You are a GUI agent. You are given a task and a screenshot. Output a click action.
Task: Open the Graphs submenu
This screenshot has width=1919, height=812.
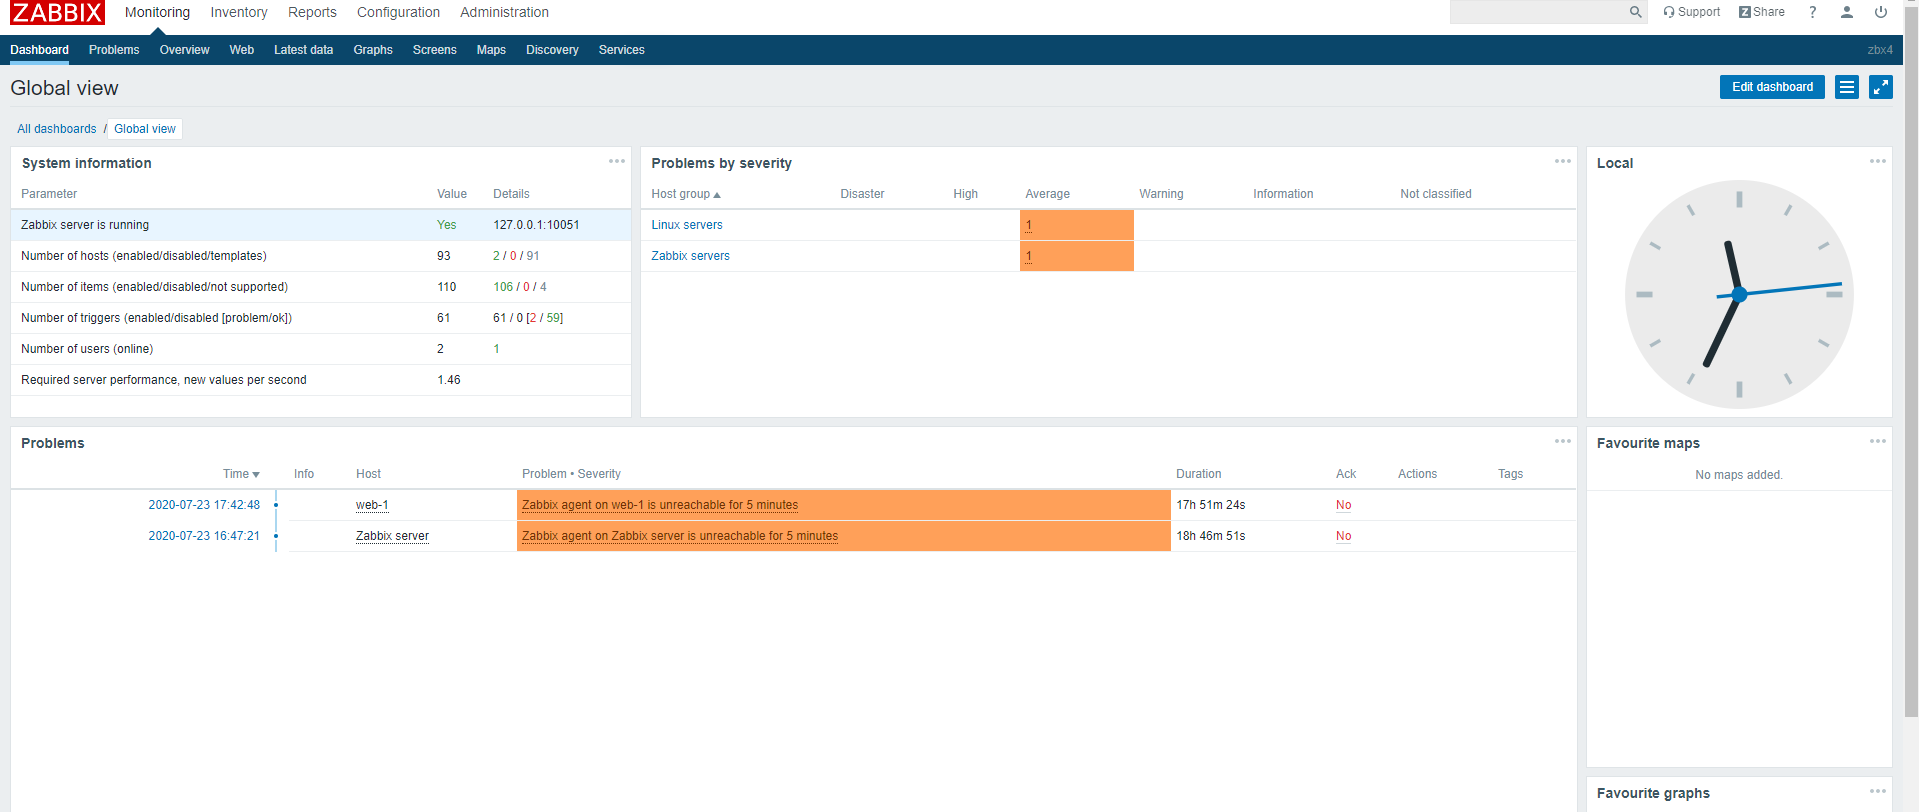(373, 50)
